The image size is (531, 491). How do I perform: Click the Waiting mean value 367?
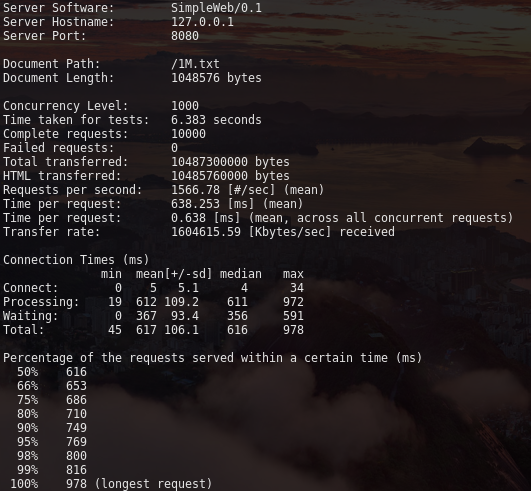click(x=146, y=316)
